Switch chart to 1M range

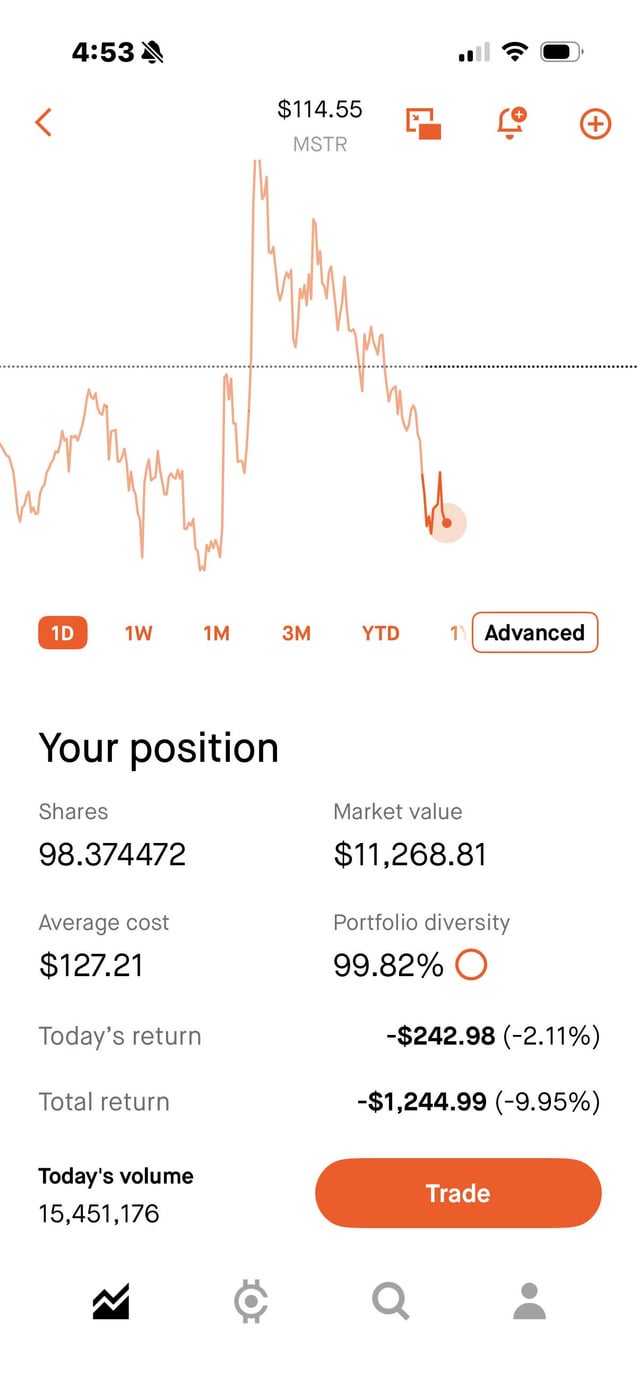click(x=216, y=633)
